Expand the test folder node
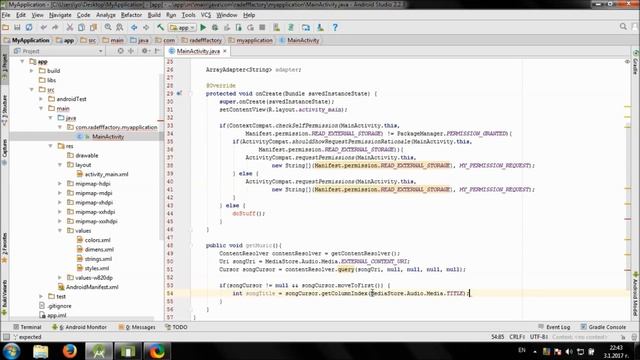The height and width of the screenshot is (360, 640). tap(41, 296)
